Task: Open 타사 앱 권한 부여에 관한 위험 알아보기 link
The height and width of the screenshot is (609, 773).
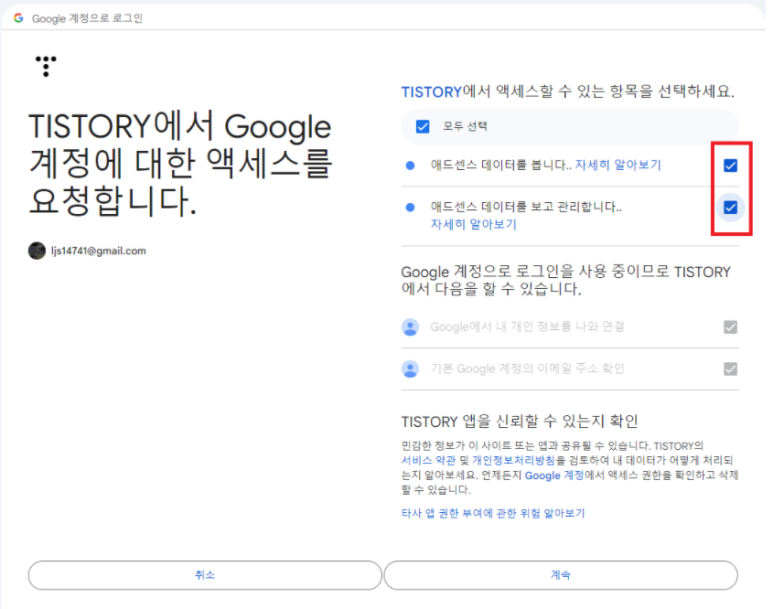Action: tap(493, 513)
